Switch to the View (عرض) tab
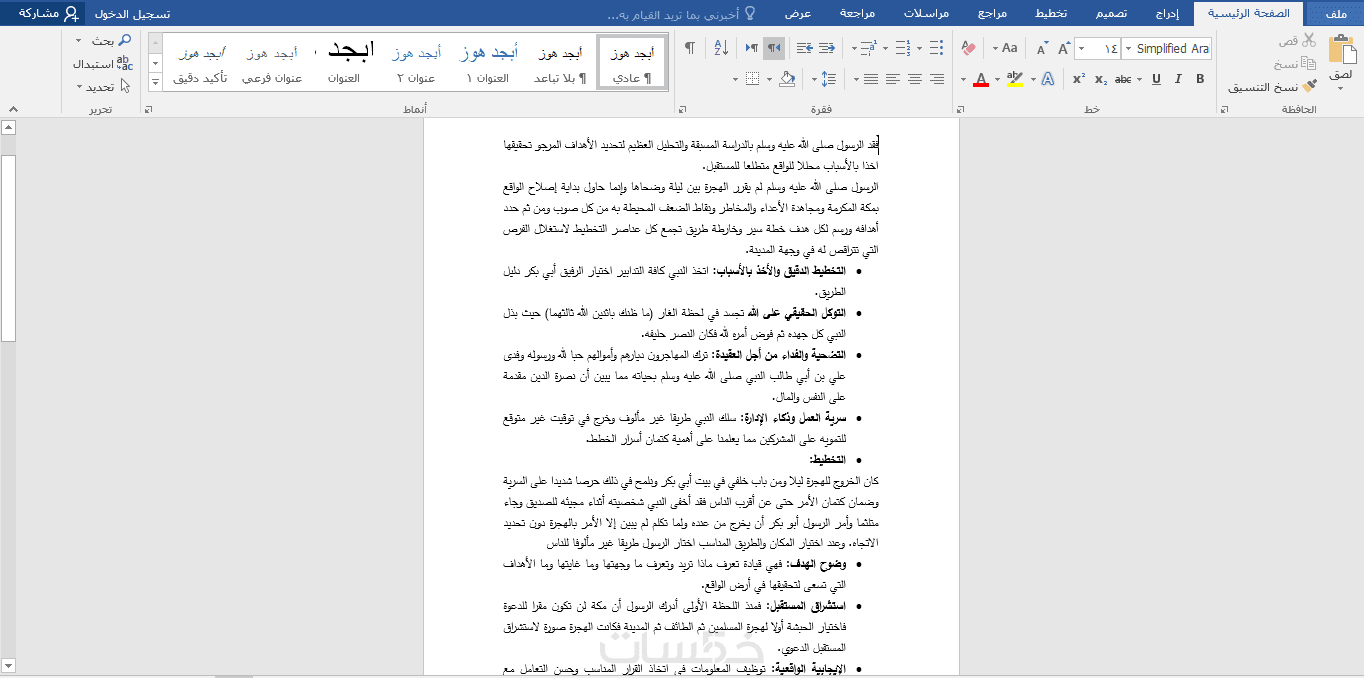This screenshot has width=1364, height=678. coord(797,13)
